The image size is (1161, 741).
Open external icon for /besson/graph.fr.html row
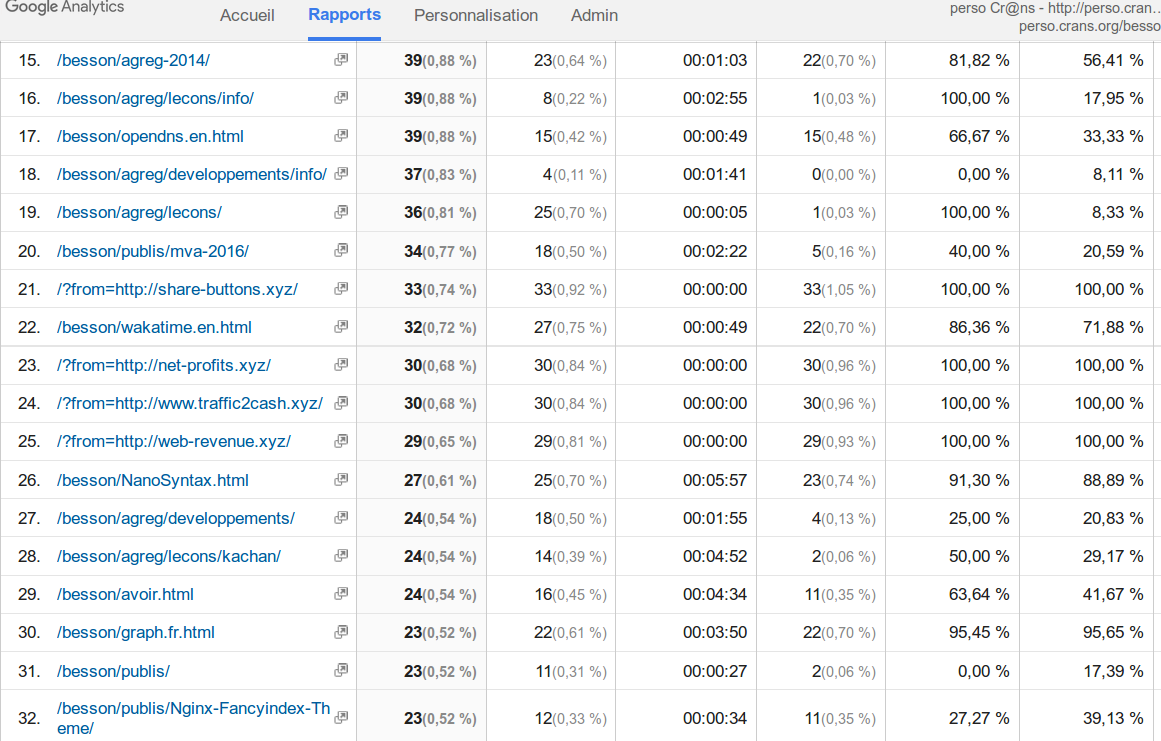pos(341,632)
